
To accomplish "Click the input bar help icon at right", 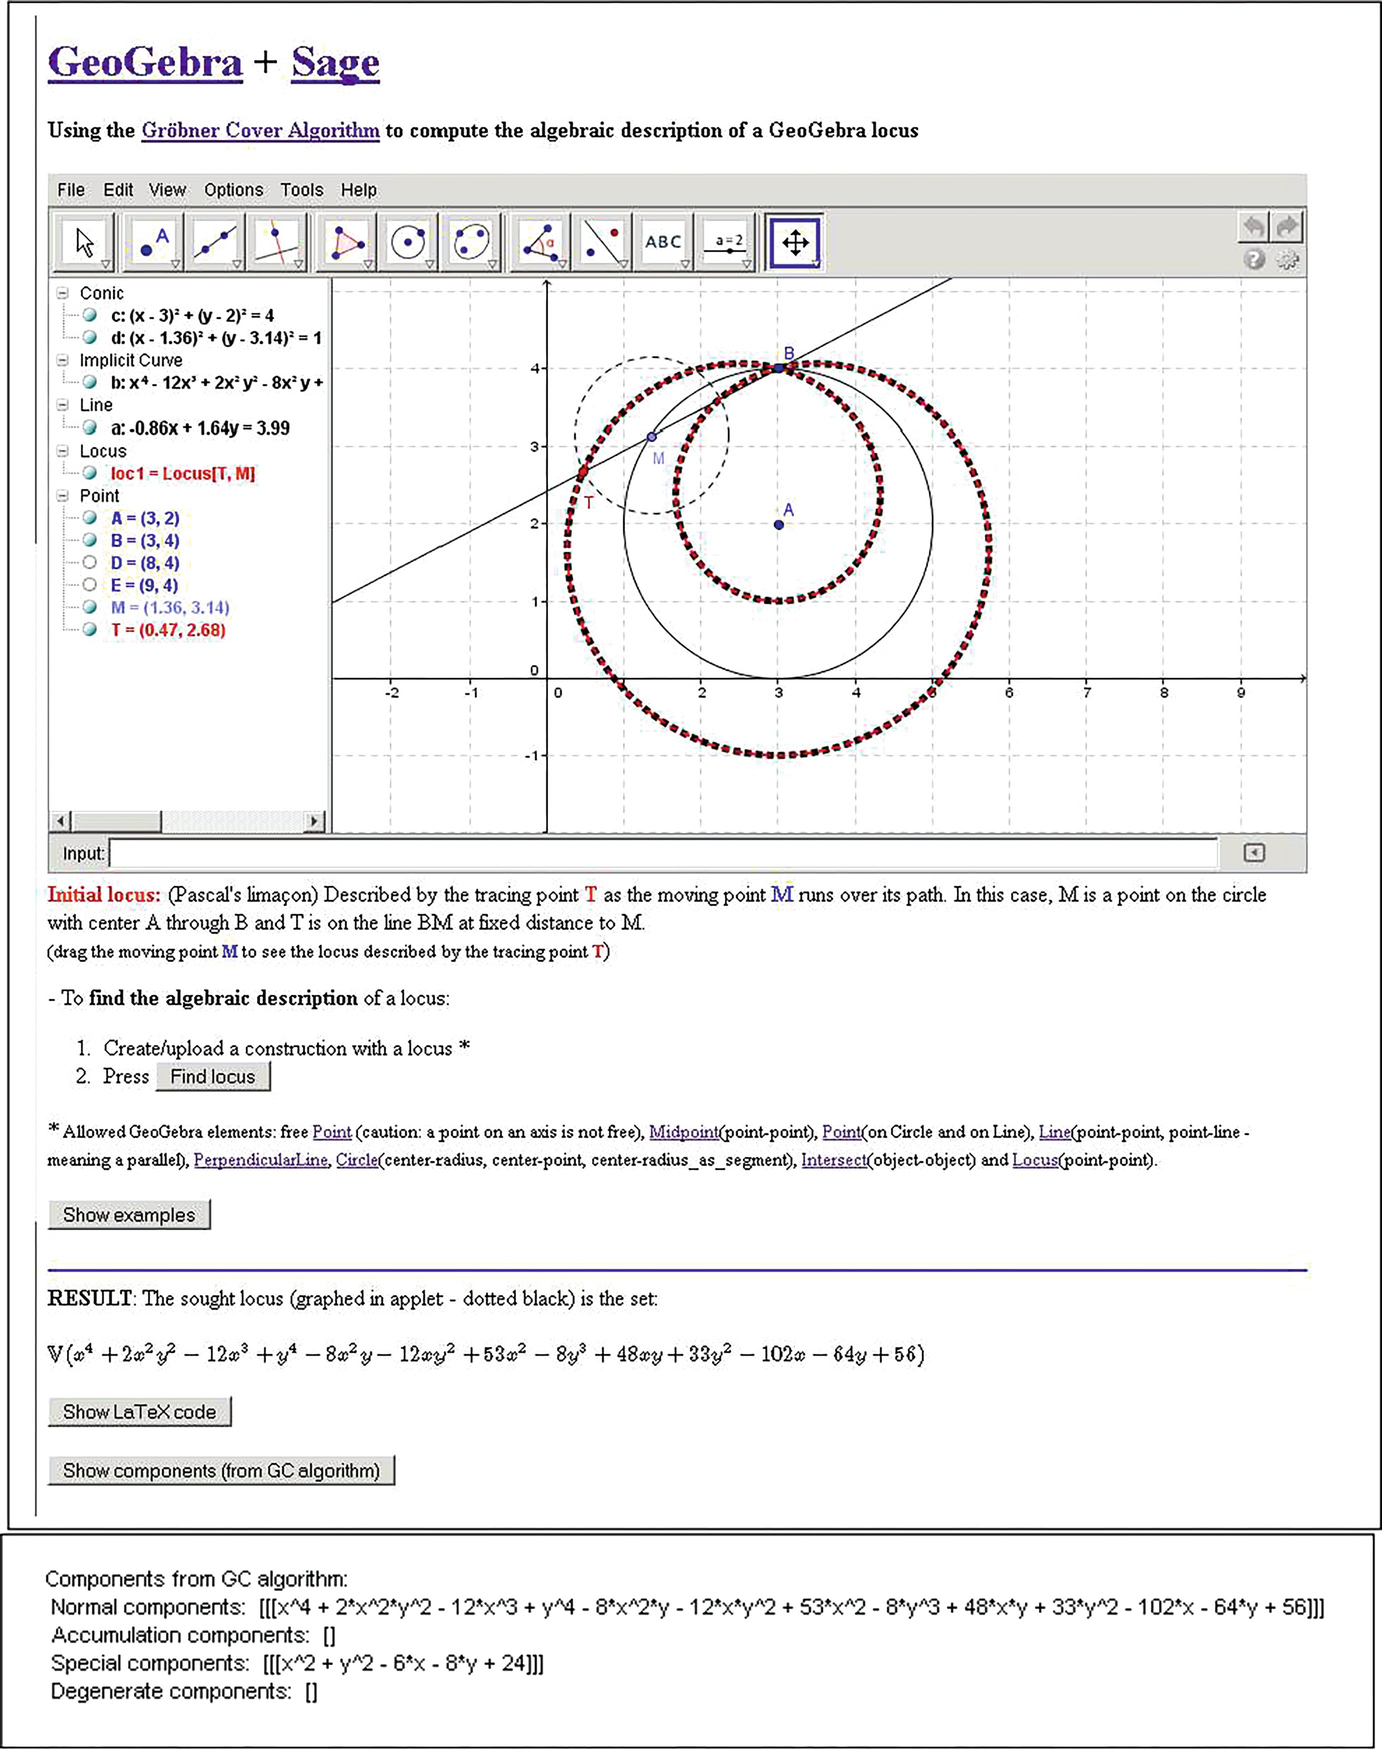I will [1254, 853].
